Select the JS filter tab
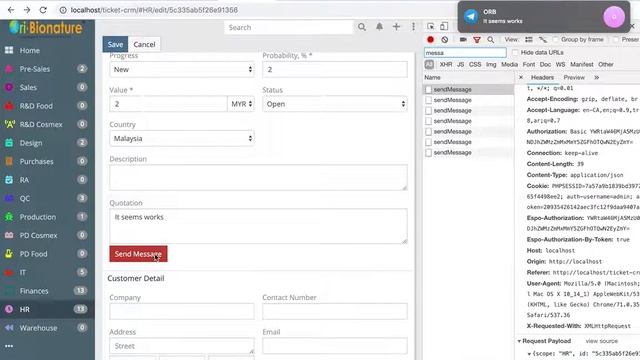The width and height of the screenshot is (640, 360). point(460,64)
